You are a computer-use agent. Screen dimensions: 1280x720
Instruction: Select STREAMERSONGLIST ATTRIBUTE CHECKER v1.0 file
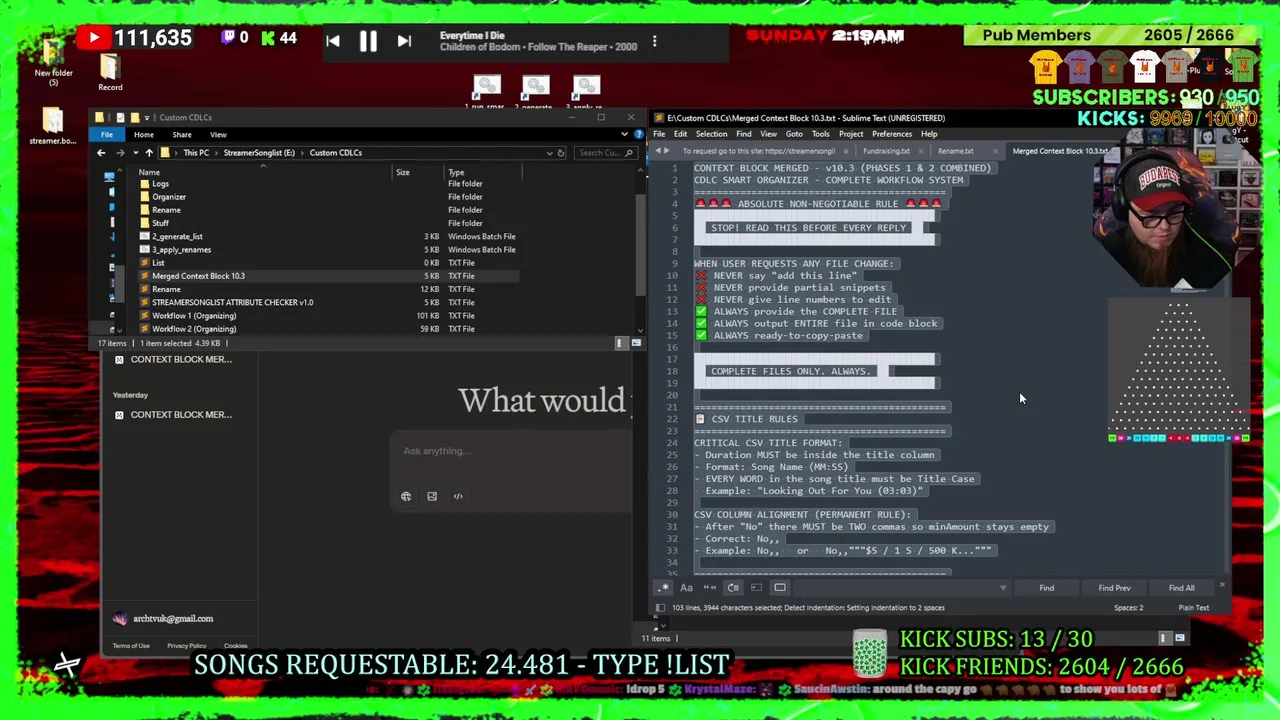[x=232, y=302]
